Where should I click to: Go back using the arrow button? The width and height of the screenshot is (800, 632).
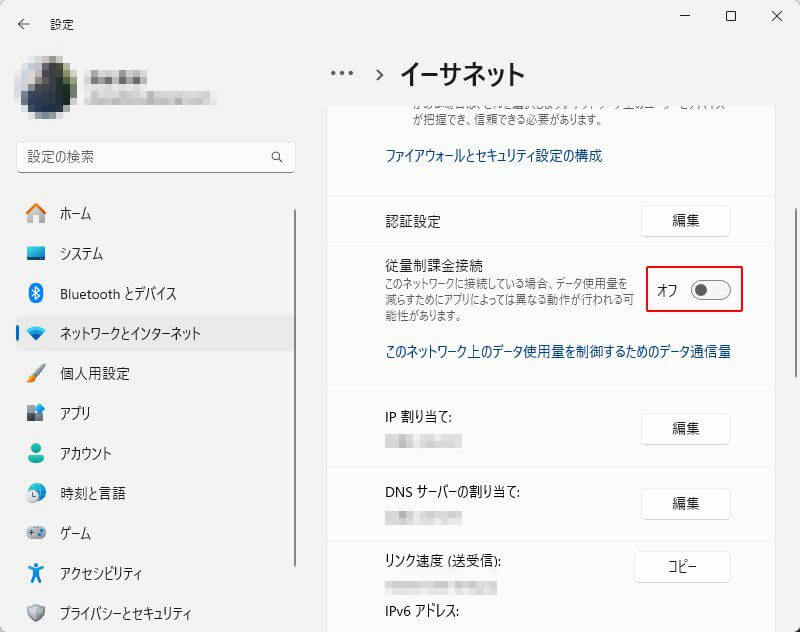pyautogui.click(x=24, y=24)
